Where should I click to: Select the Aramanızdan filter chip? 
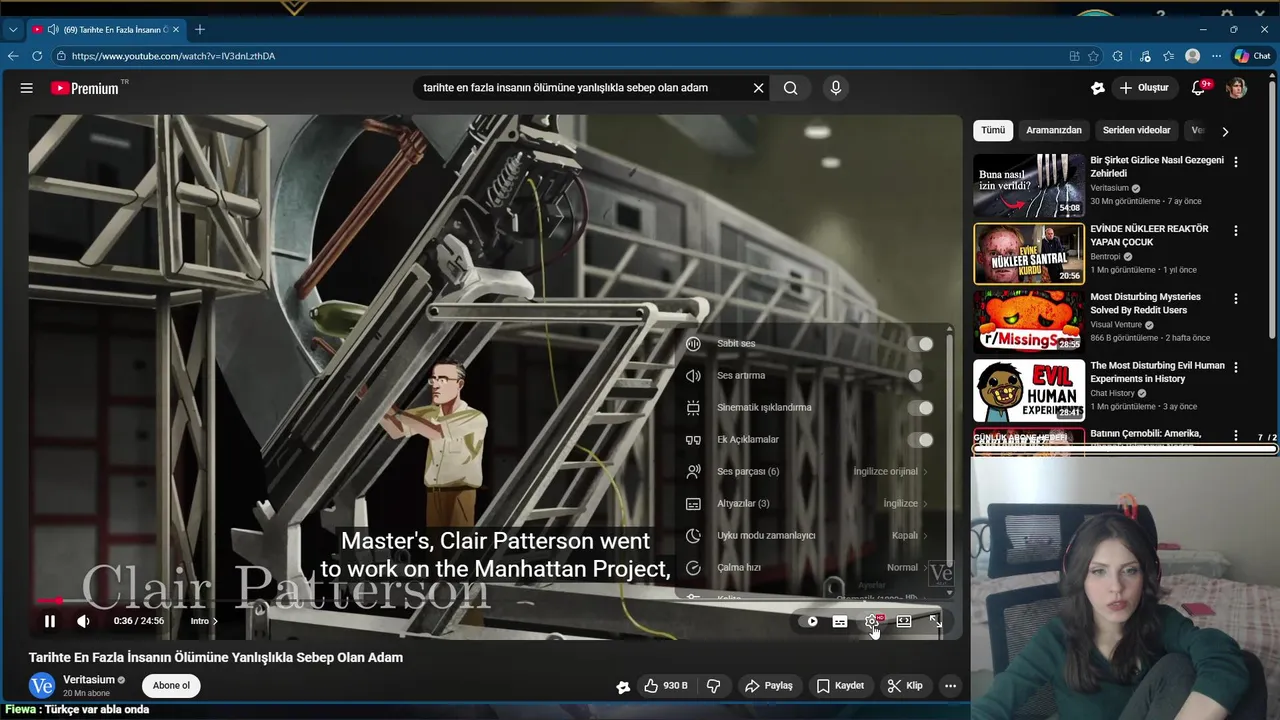point(1054,130)
